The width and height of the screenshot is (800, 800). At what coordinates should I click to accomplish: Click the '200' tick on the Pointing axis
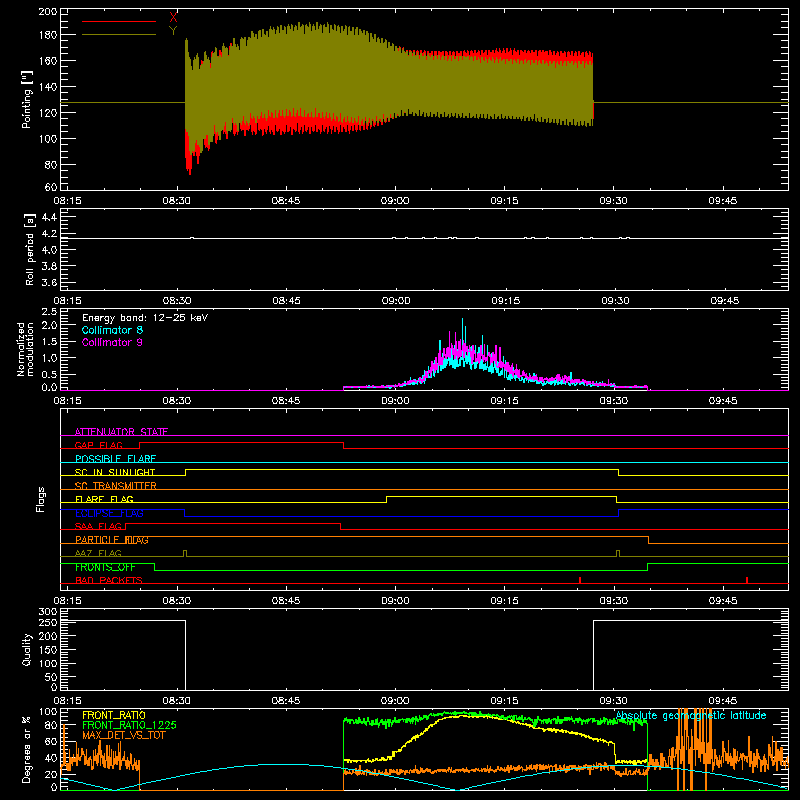coord(48,12)
